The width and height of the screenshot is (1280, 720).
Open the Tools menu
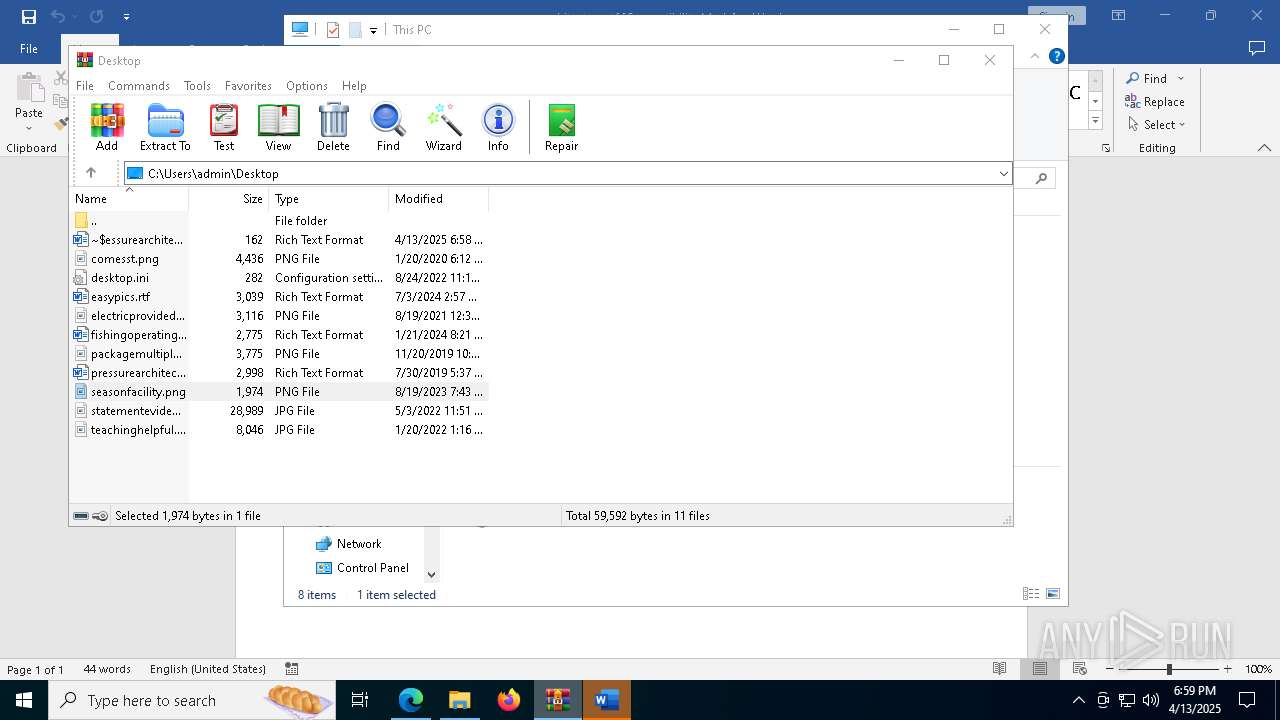click(x=197, y=86)
